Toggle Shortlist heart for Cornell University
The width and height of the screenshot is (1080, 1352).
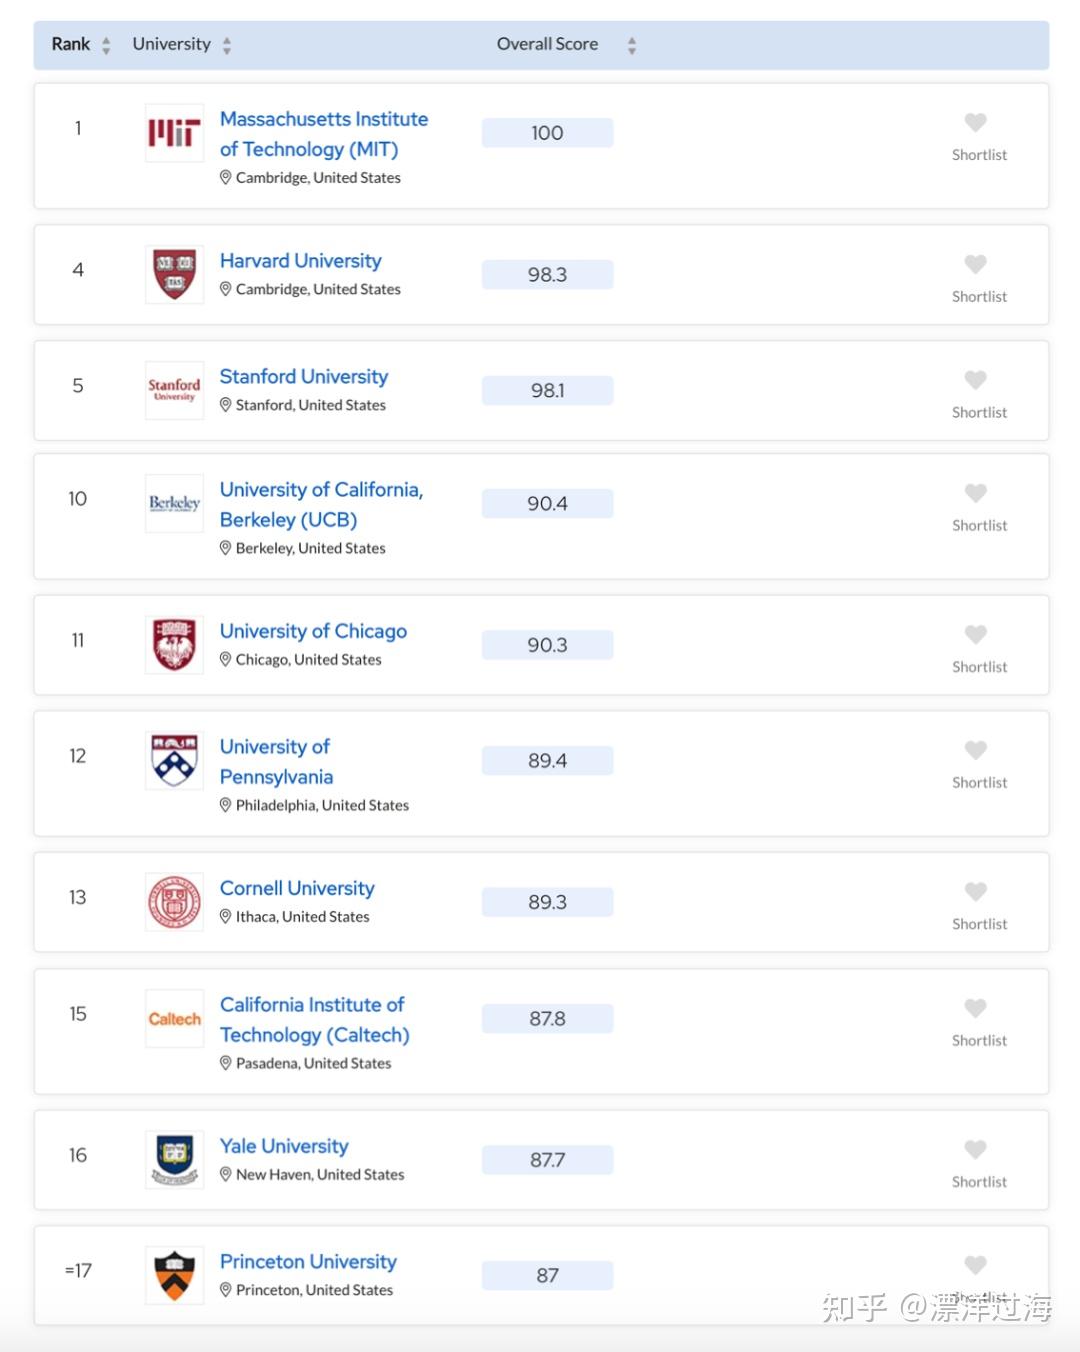976,891
